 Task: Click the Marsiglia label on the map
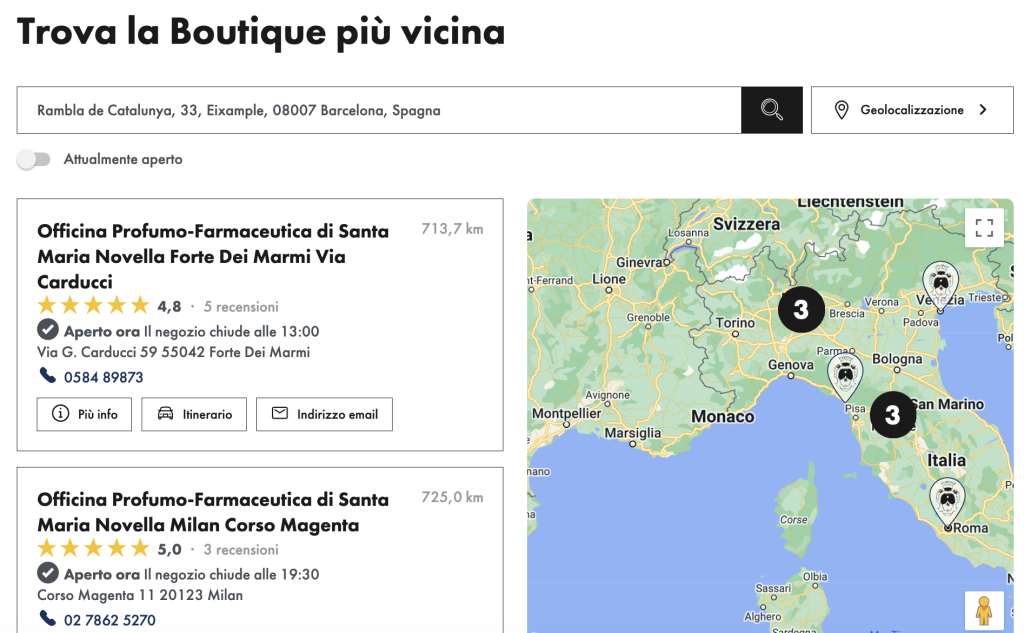click(632, 433)
